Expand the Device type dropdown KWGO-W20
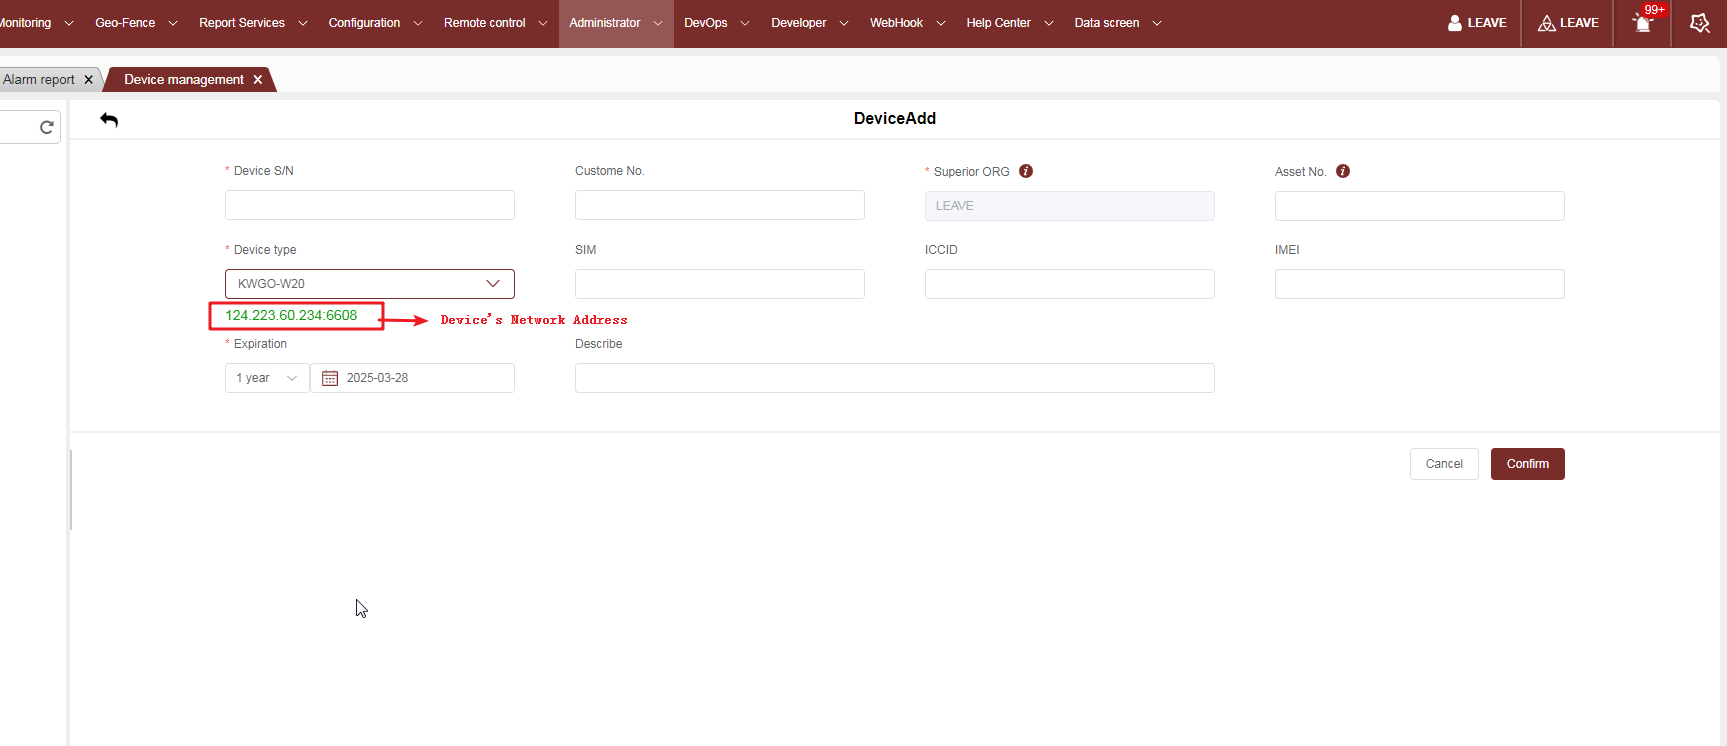 pos(370,284)
